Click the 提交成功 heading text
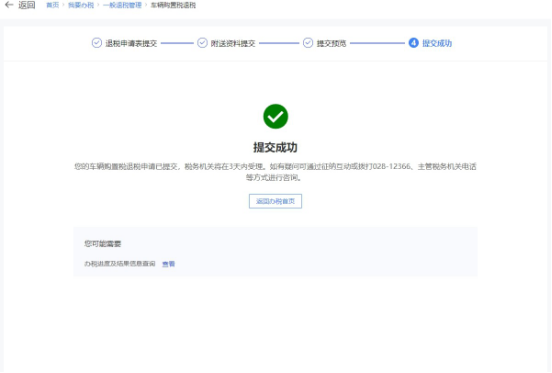 click(x=275, y=147)
